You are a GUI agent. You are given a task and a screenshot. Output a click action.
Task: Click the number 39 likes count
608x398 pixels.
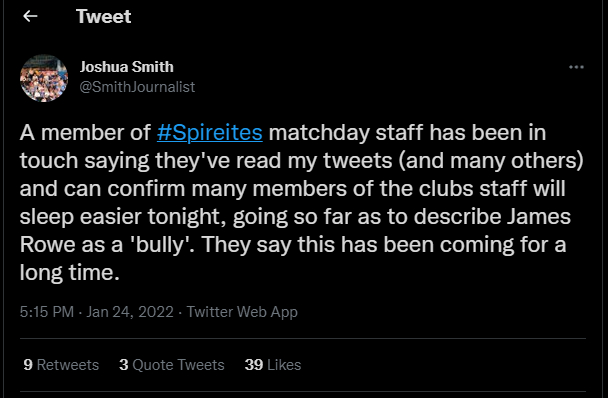coord(254,365)
